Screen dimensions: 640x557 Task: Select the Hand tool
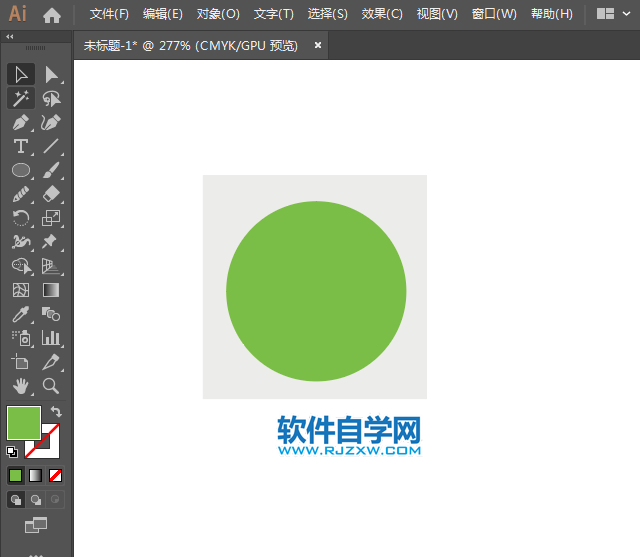tap(20, 386)
